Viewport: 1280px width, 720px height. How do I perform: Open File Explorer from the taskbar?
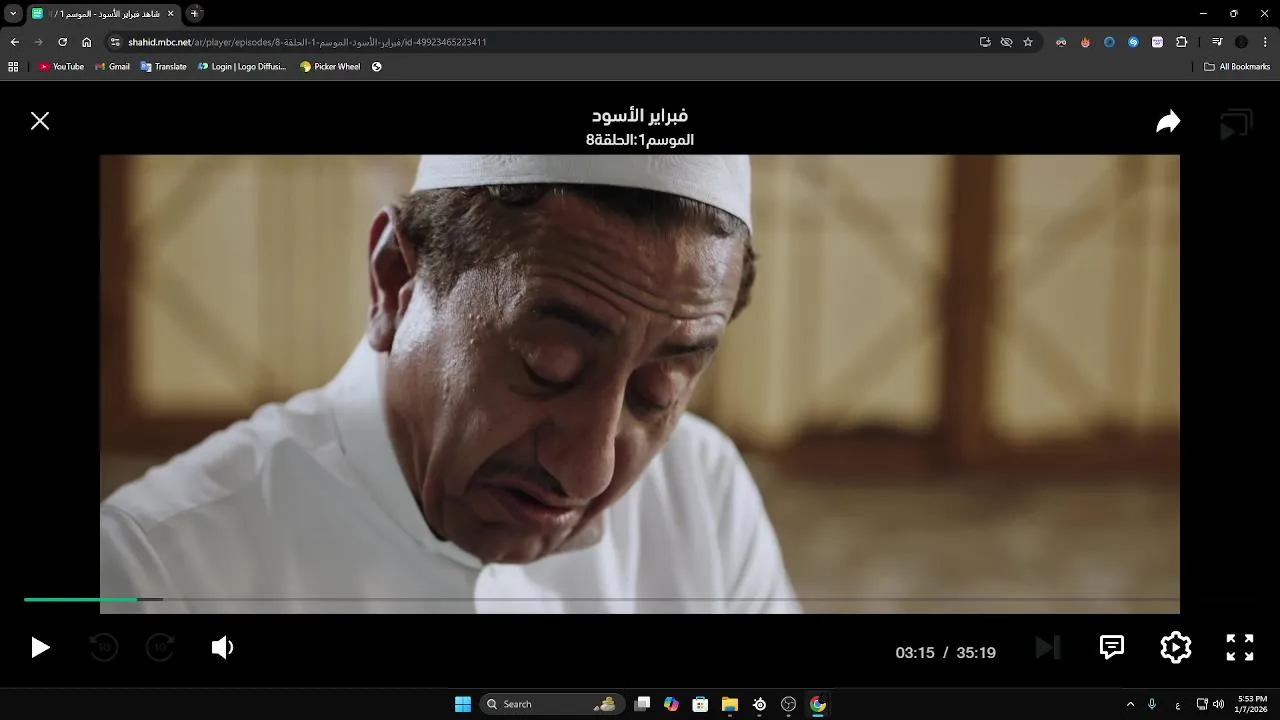[730, 704]
